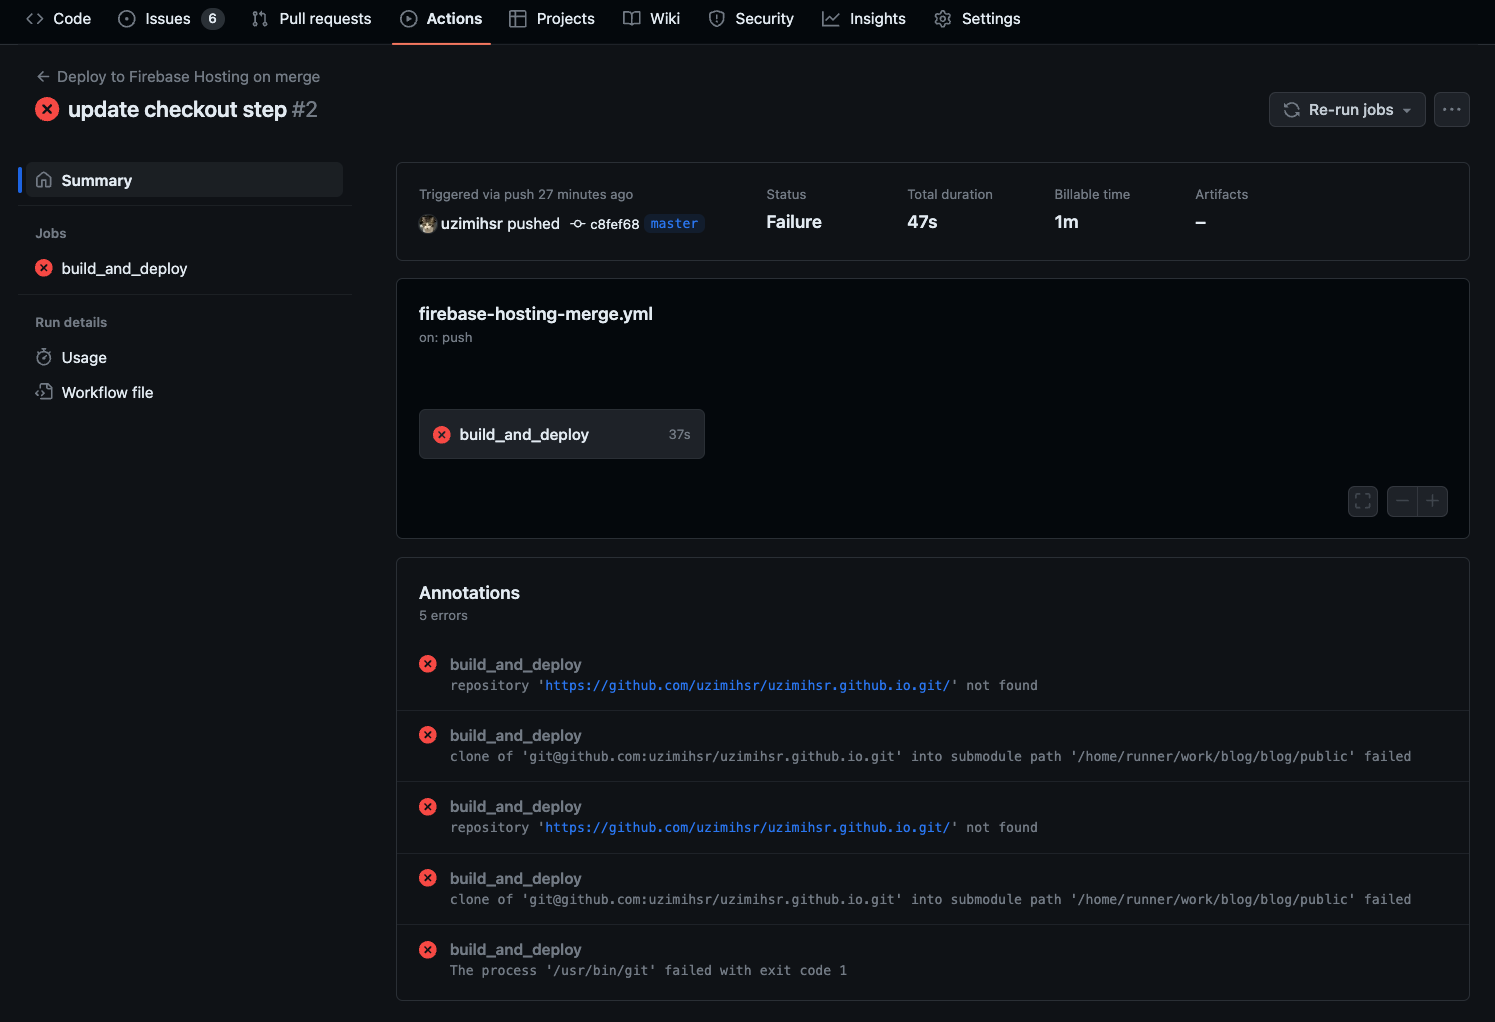Open repository Settings tab
Screen dimensions: 1495x1022
coord(977,19)
